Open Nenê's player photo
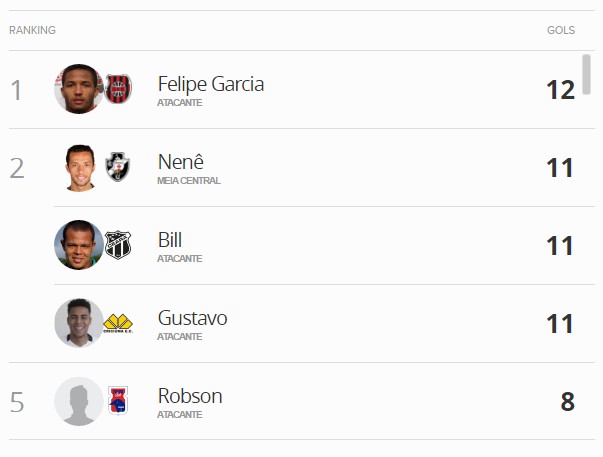 78,167
